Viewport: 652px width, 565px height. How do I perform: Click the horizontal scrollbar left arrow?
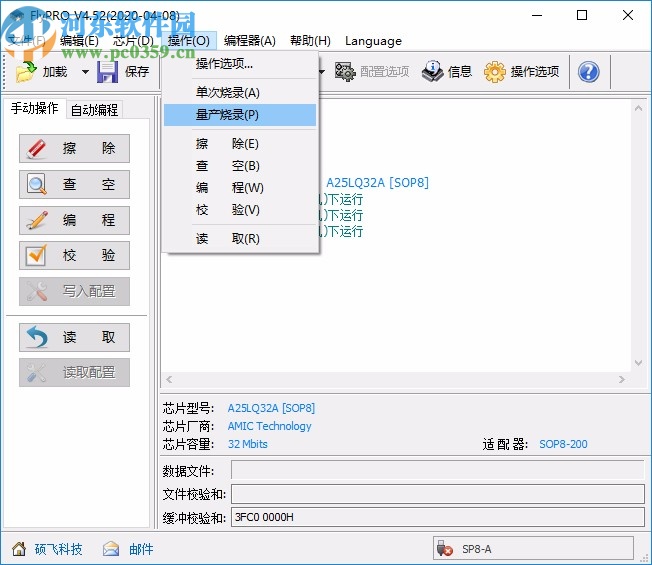point(169,379)
